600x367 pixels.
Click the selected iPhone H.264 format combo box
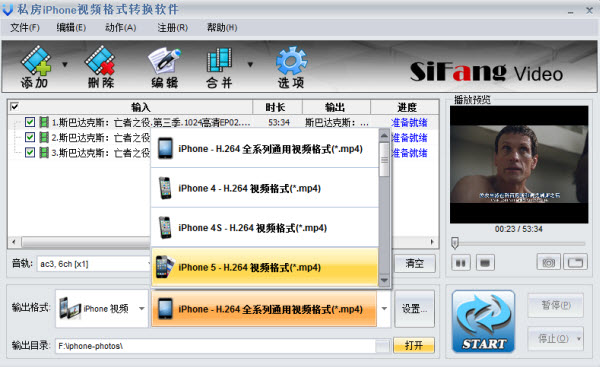coord(264,309)
